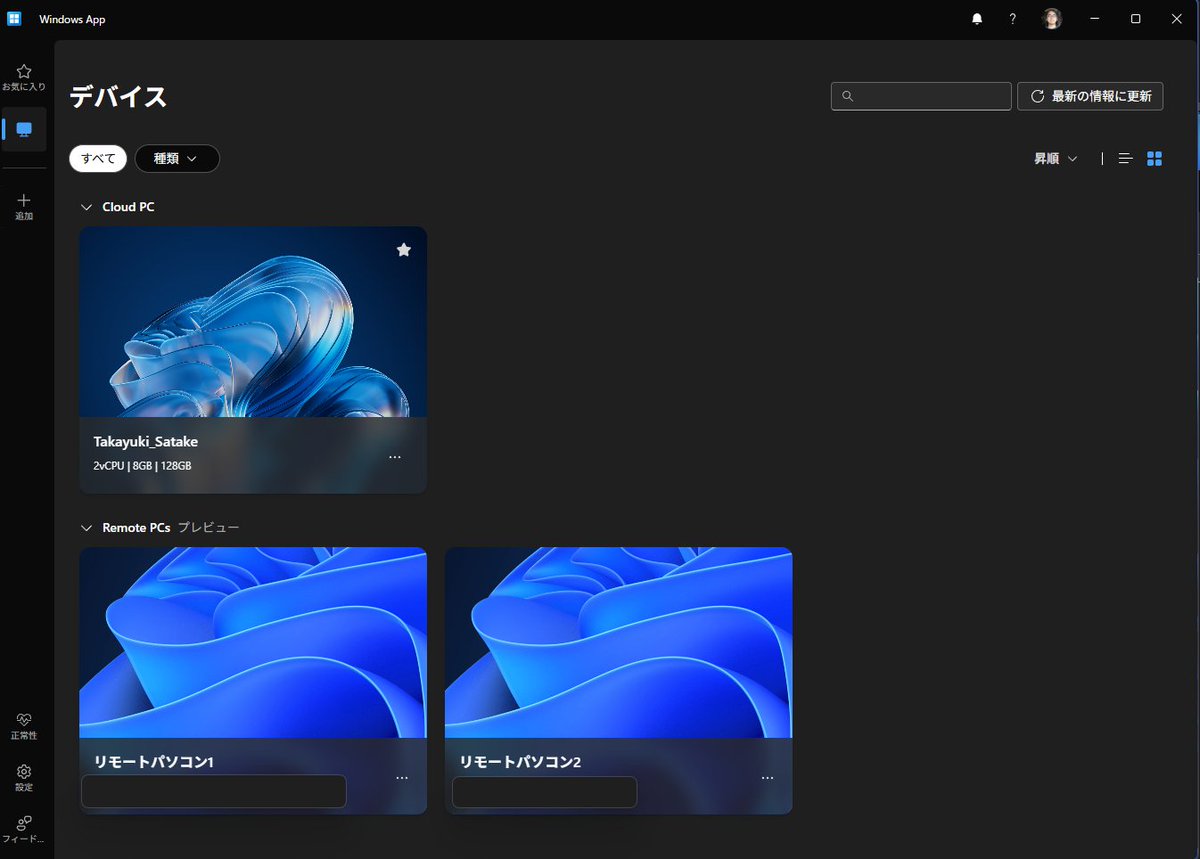The width and height of the screenshot is (1200, 859).
Task: Minimize the Windows App window
Action: pos(1095,19)
